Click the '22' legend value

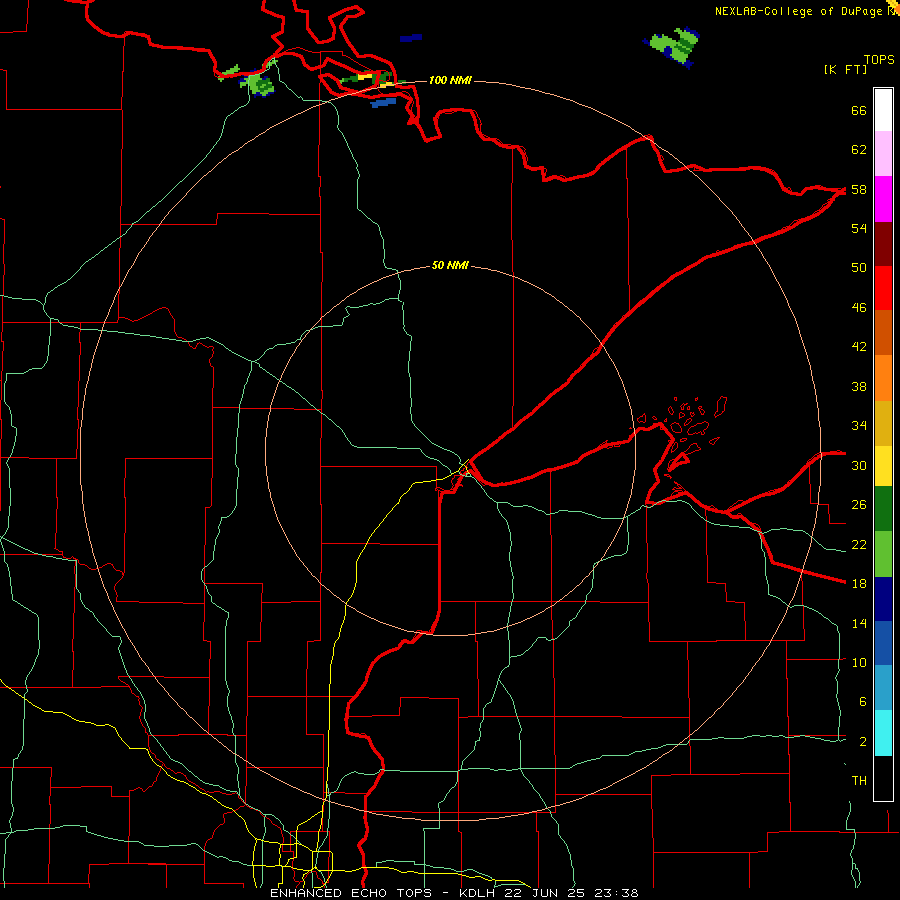tap(859, 544)
